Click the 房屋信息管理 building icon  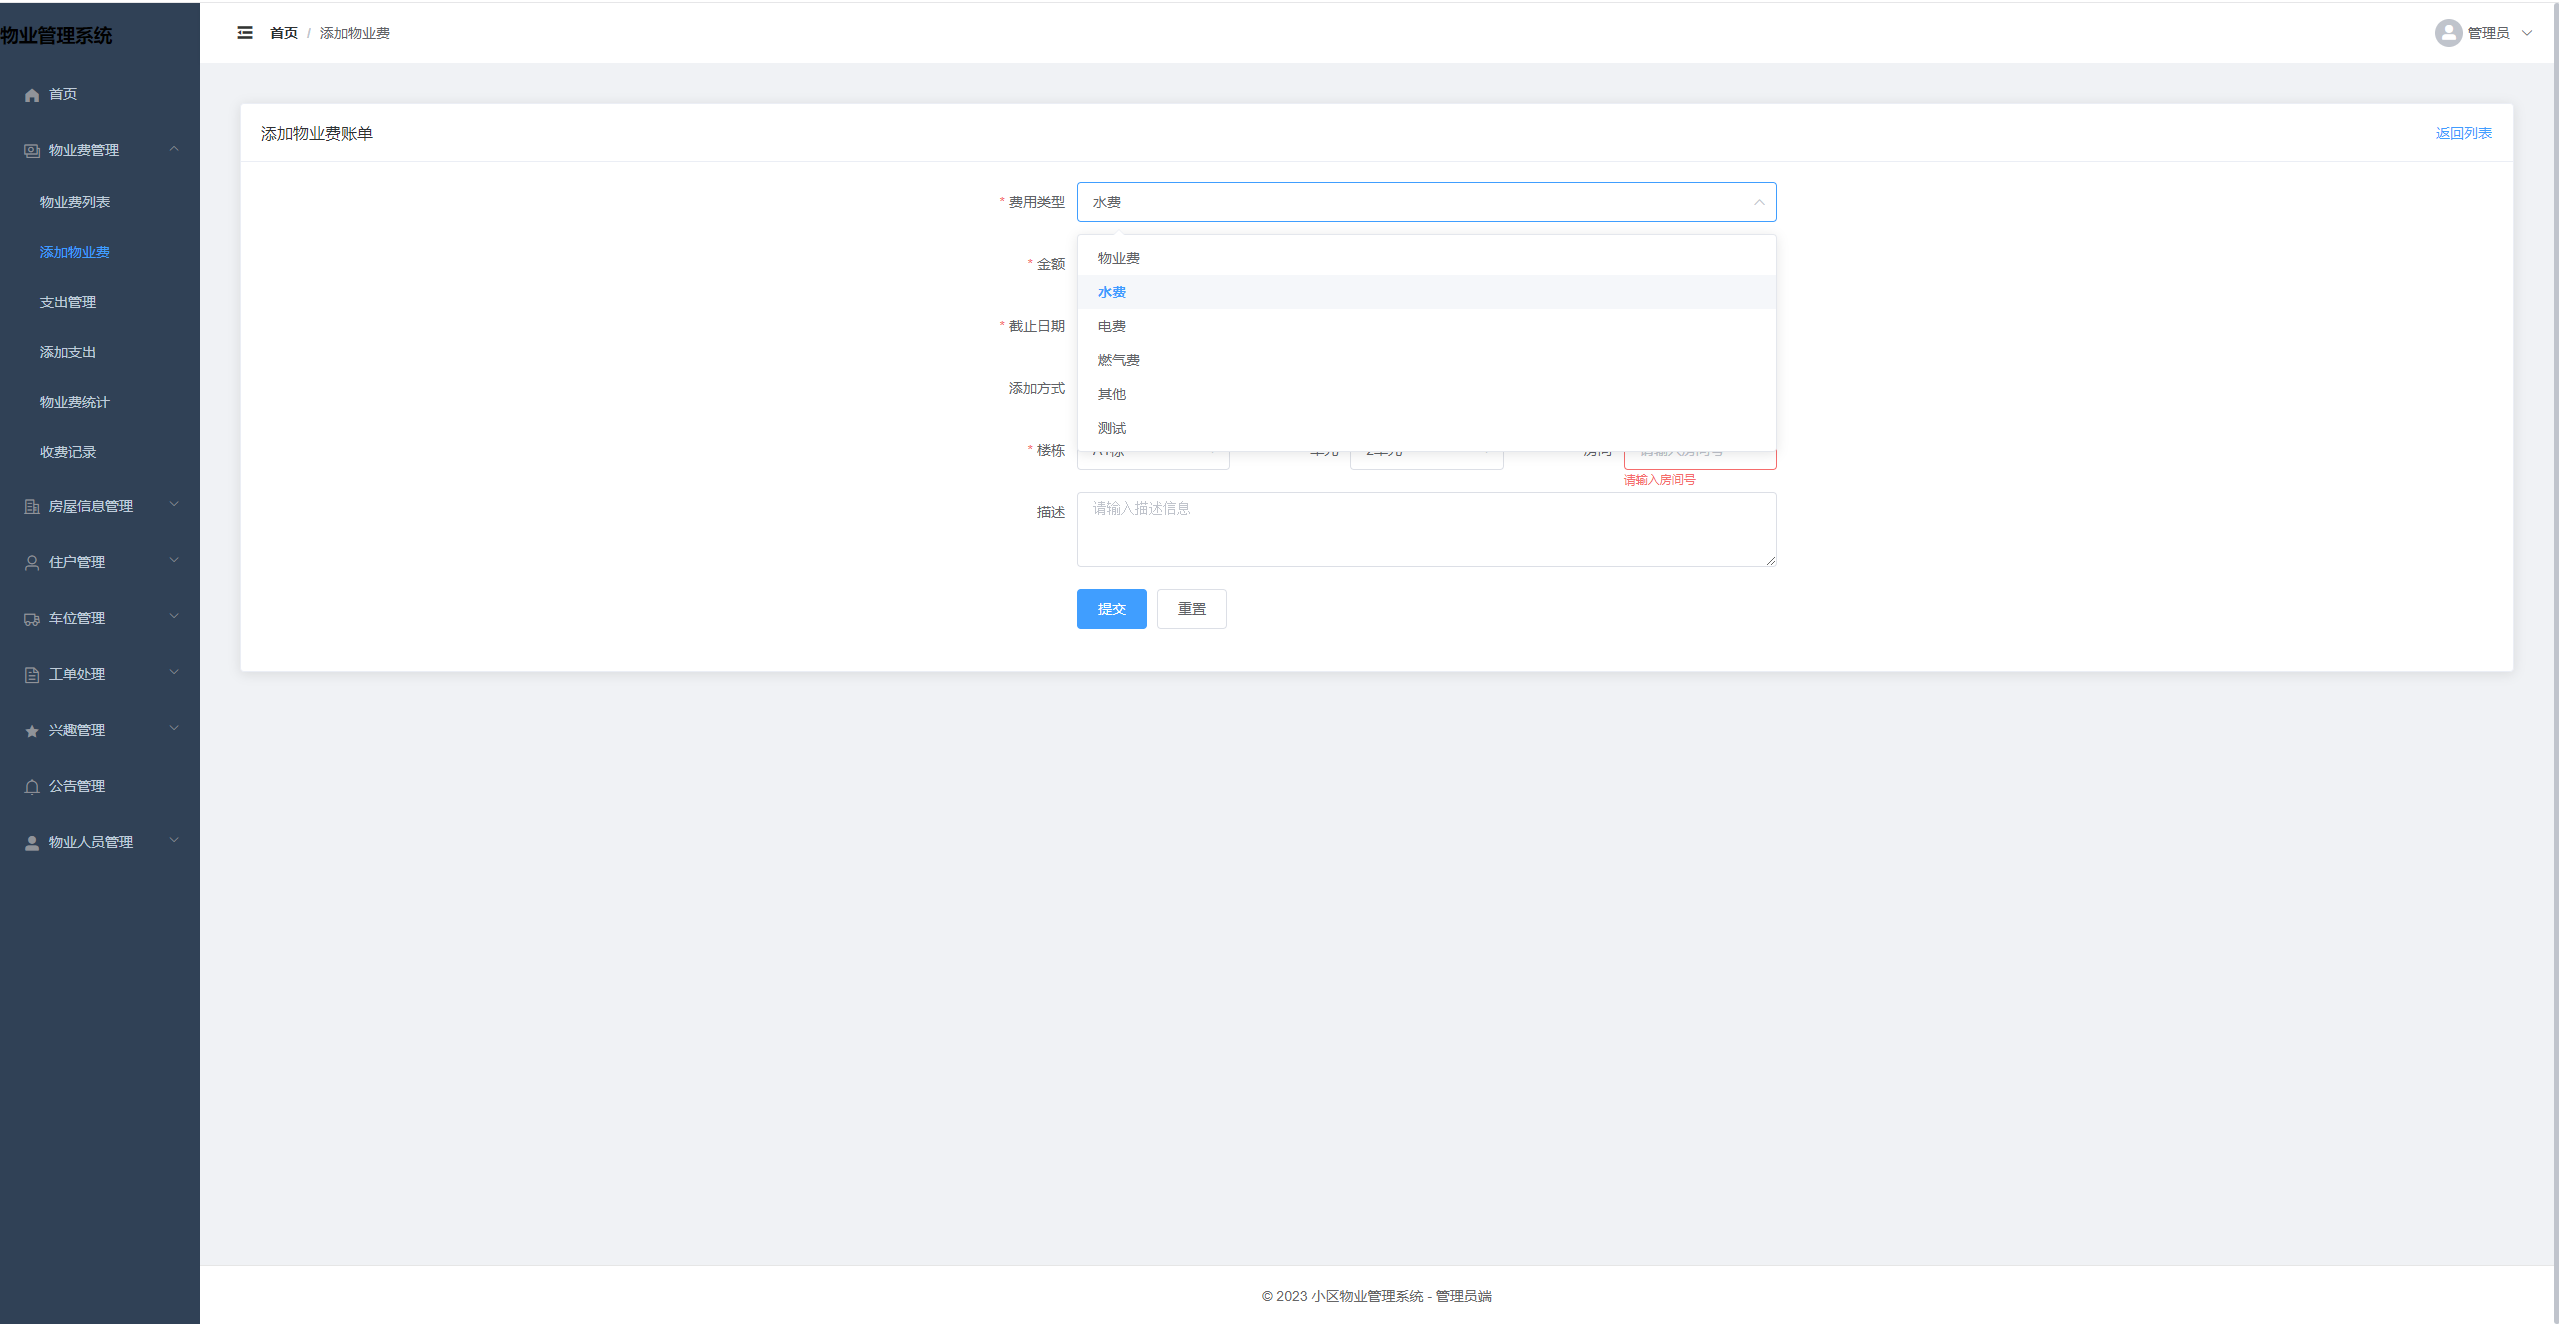[x=32, y=507]
